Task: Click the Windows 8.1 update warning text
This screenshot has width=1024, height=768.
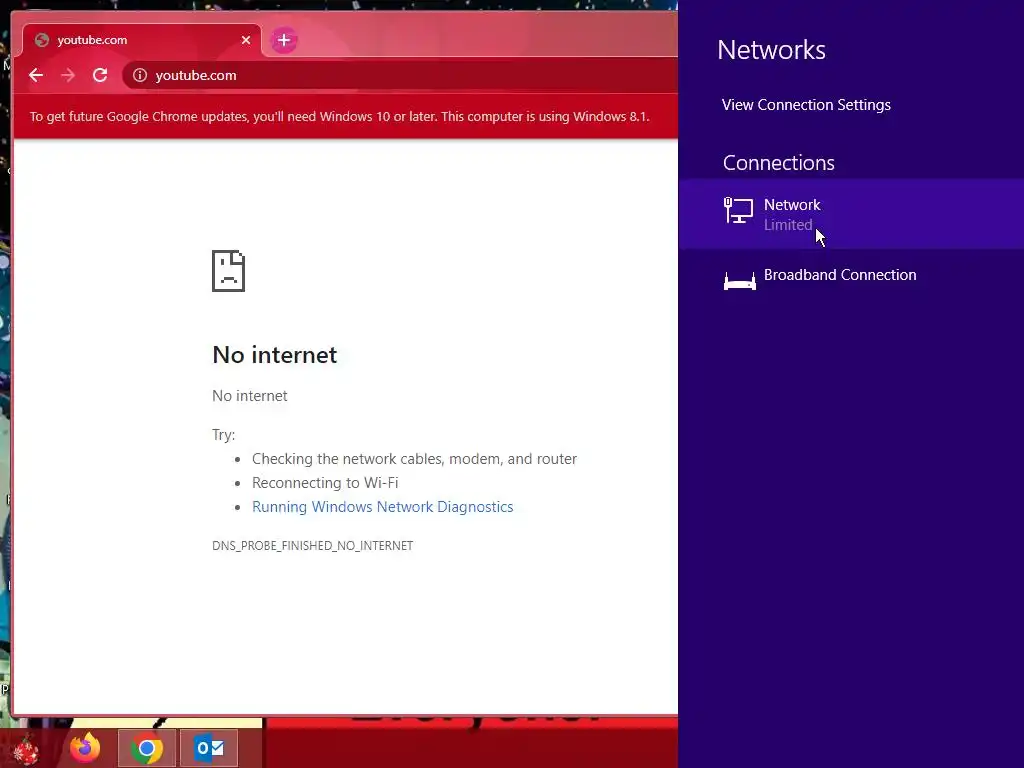Action: coord(340,117)
